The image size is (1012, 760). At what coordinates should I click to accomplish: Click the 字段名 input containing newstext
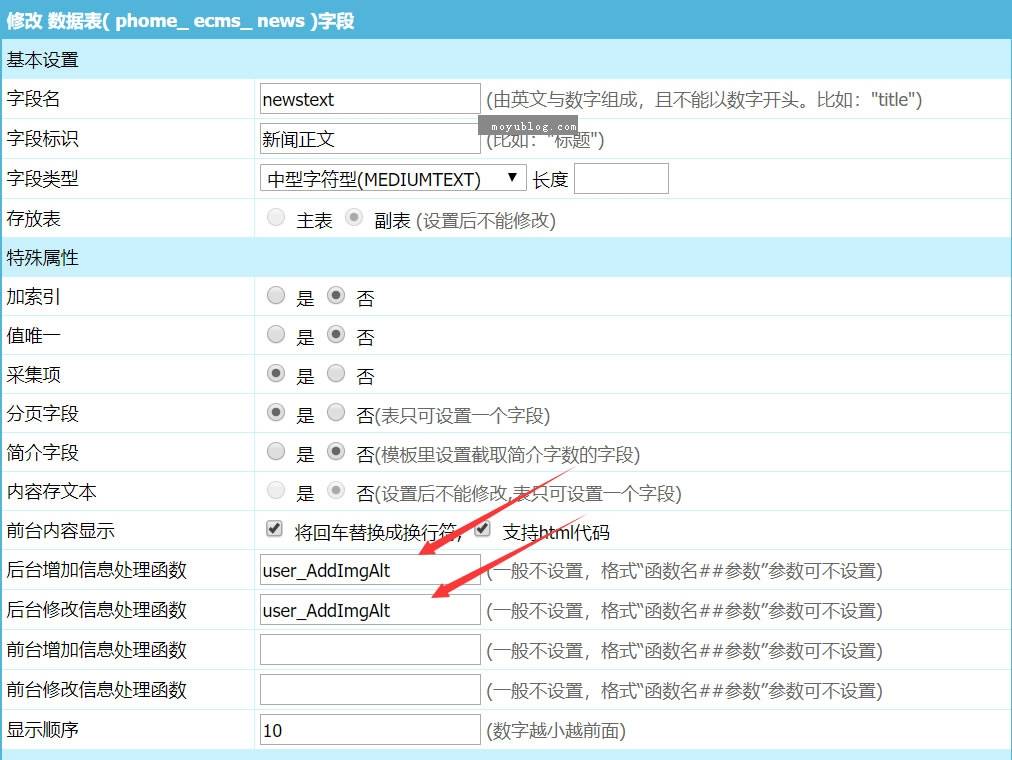pyautogui.click(x=369, y=99)
